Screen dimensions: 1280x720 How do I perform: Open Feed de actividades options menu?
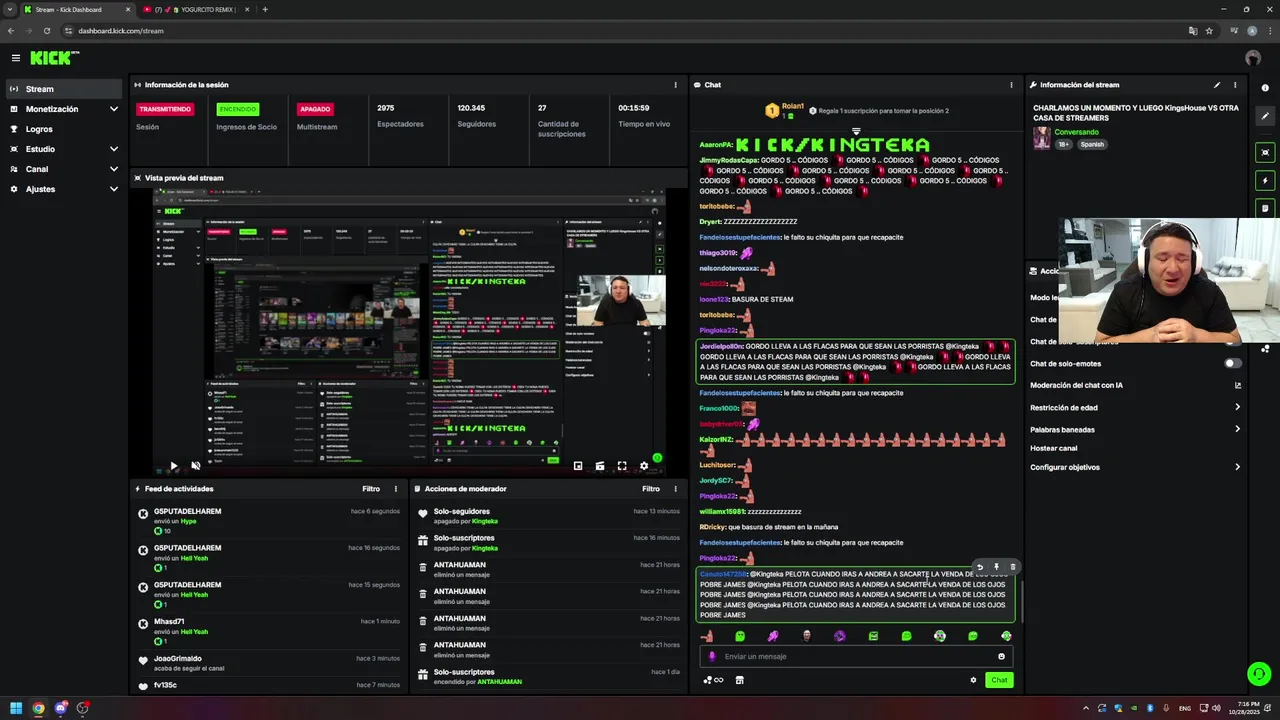tap(395, 489)
